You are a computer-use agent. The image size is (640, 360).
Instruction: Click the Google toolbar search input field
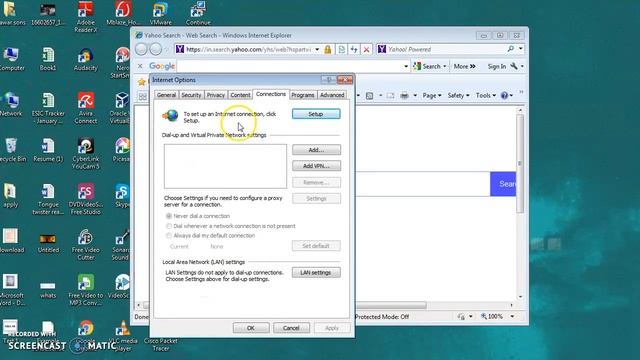(x=290, y=66)
